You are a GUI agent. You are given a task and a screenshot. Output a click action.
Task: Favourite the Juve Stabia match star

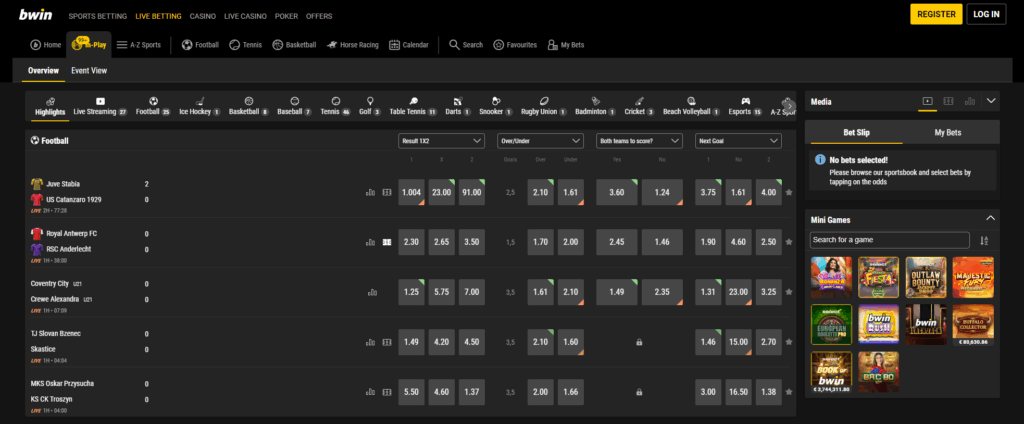coord(789,192)
